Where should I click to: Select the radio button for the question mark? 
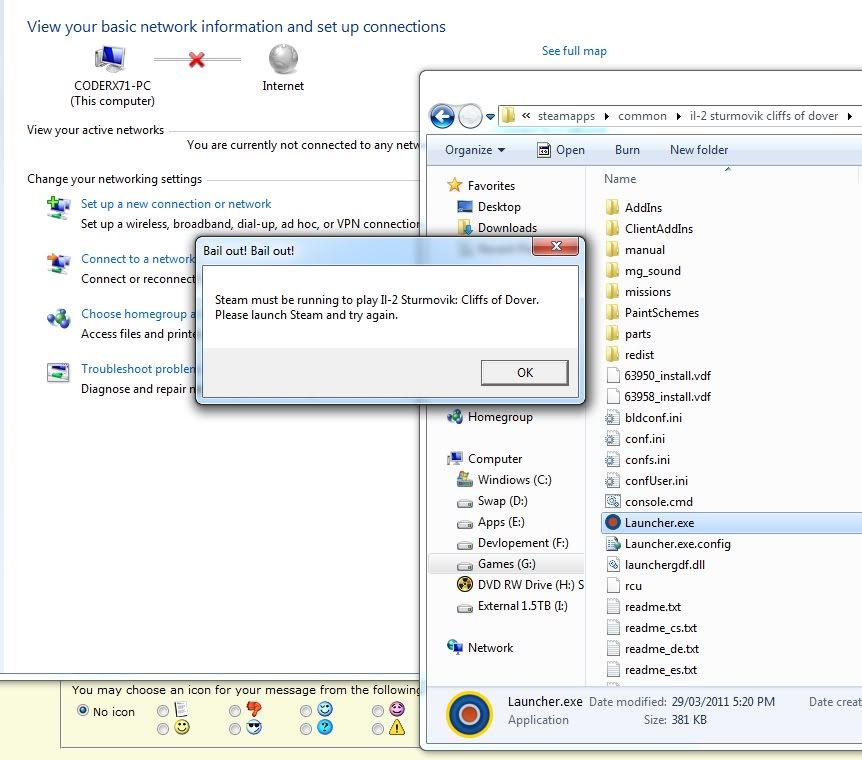tap(306, 729)
